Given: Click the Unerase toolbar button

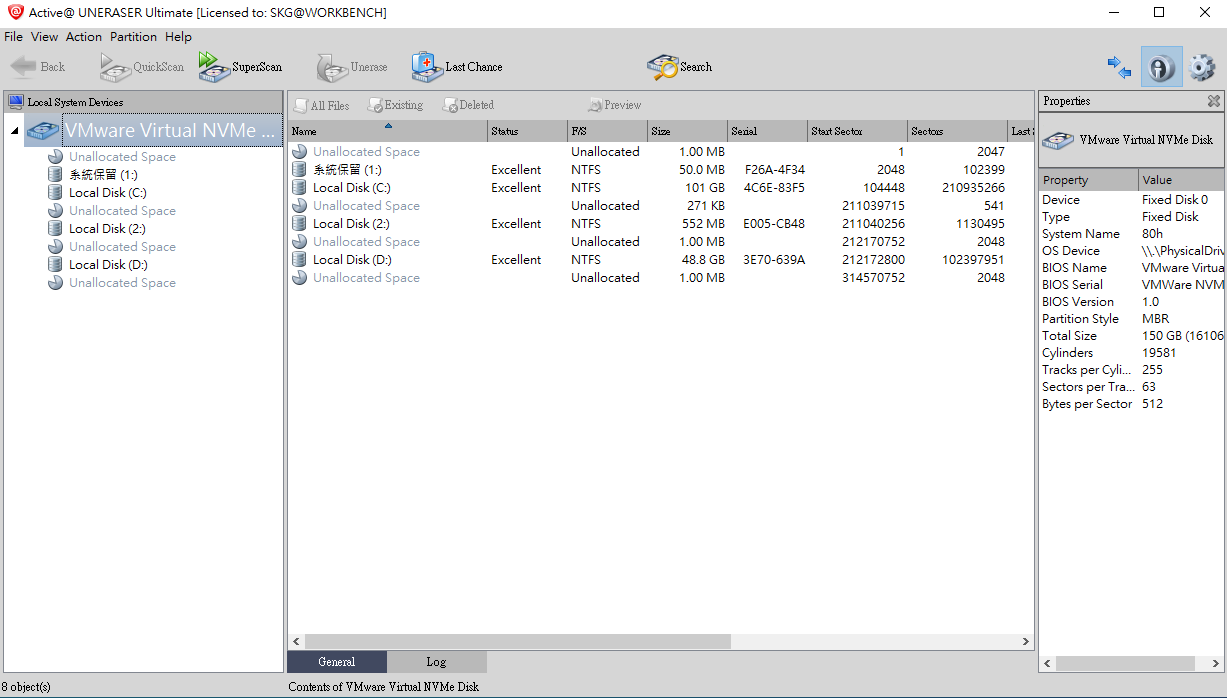Looking at the screenshot, I should point(352,67).
